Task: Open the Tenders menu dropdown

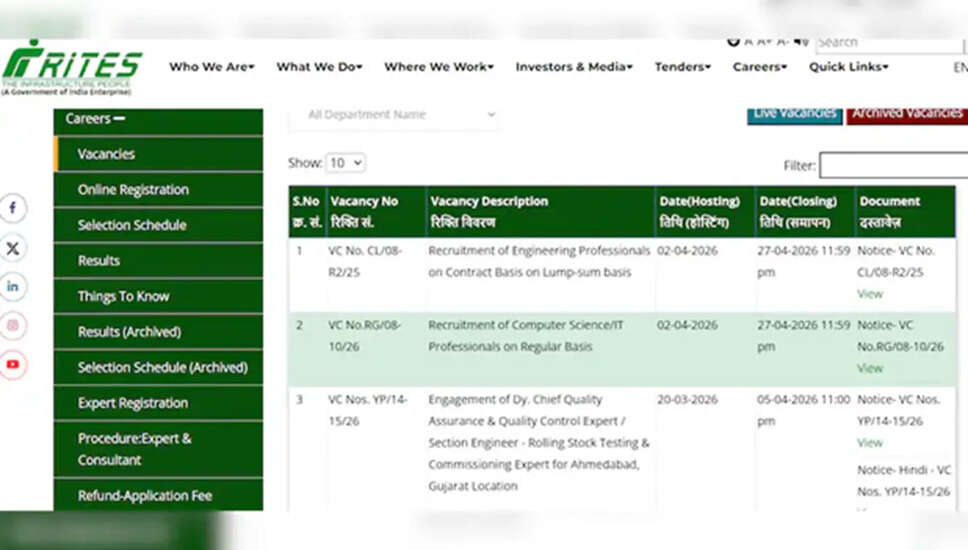Action: (x=682, y=67)
